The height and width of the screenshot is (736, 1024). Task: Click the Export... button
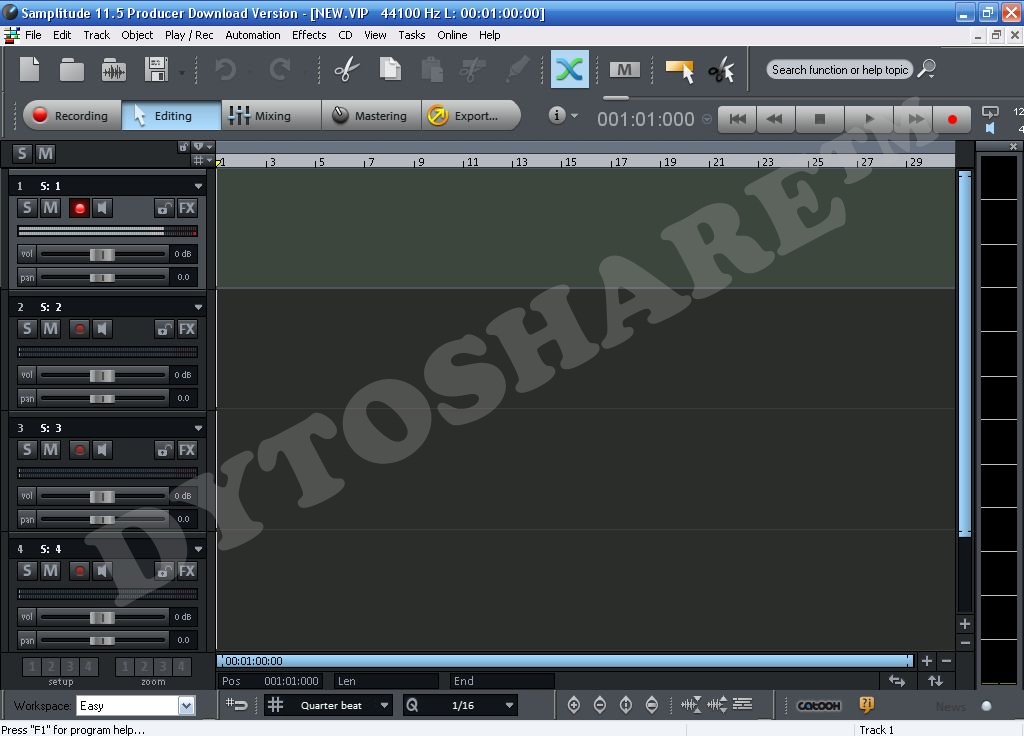coord(471,116)
